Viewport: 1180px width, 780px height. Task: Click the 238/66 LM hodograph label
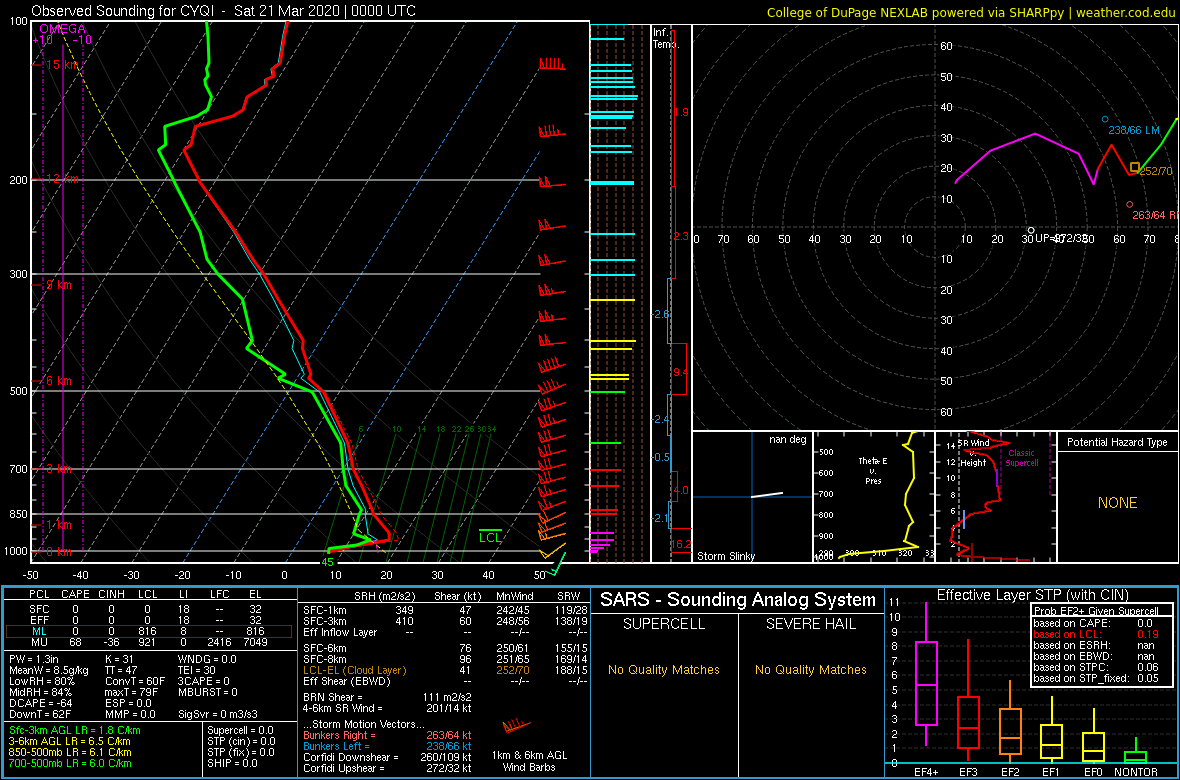point(1136,130)
